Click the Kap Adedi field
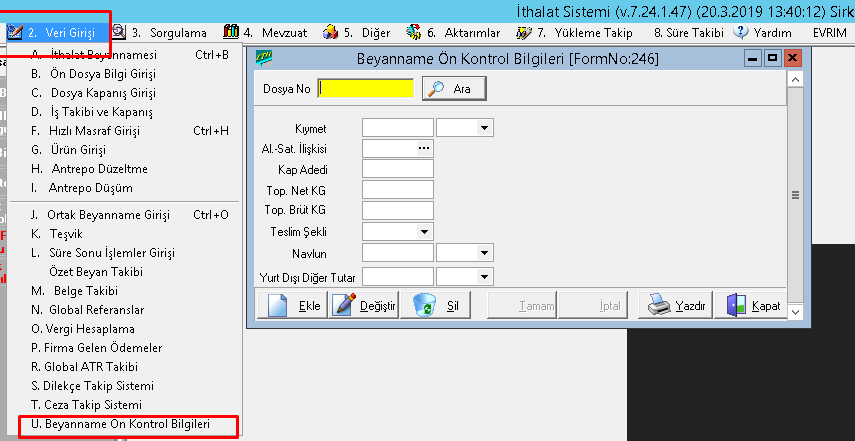 [x=398, y=169]
